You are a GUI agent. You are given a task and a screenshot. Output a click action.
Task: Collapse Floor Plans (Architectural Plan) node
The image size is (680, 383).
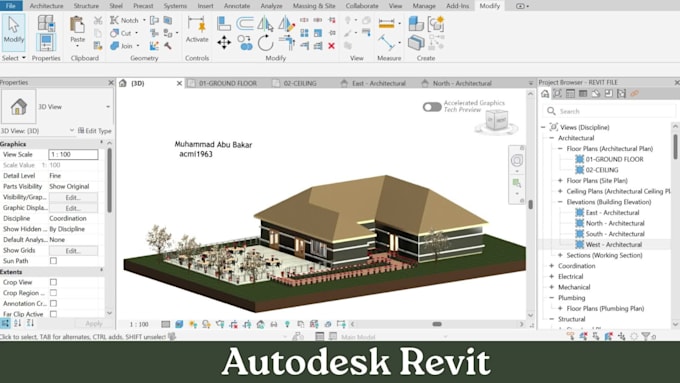click(560, 148)
